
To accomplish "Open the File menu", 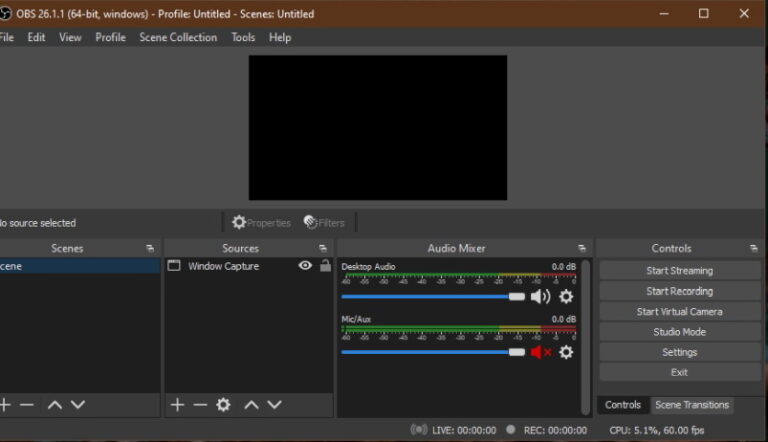I will click(x=6, y=37).
